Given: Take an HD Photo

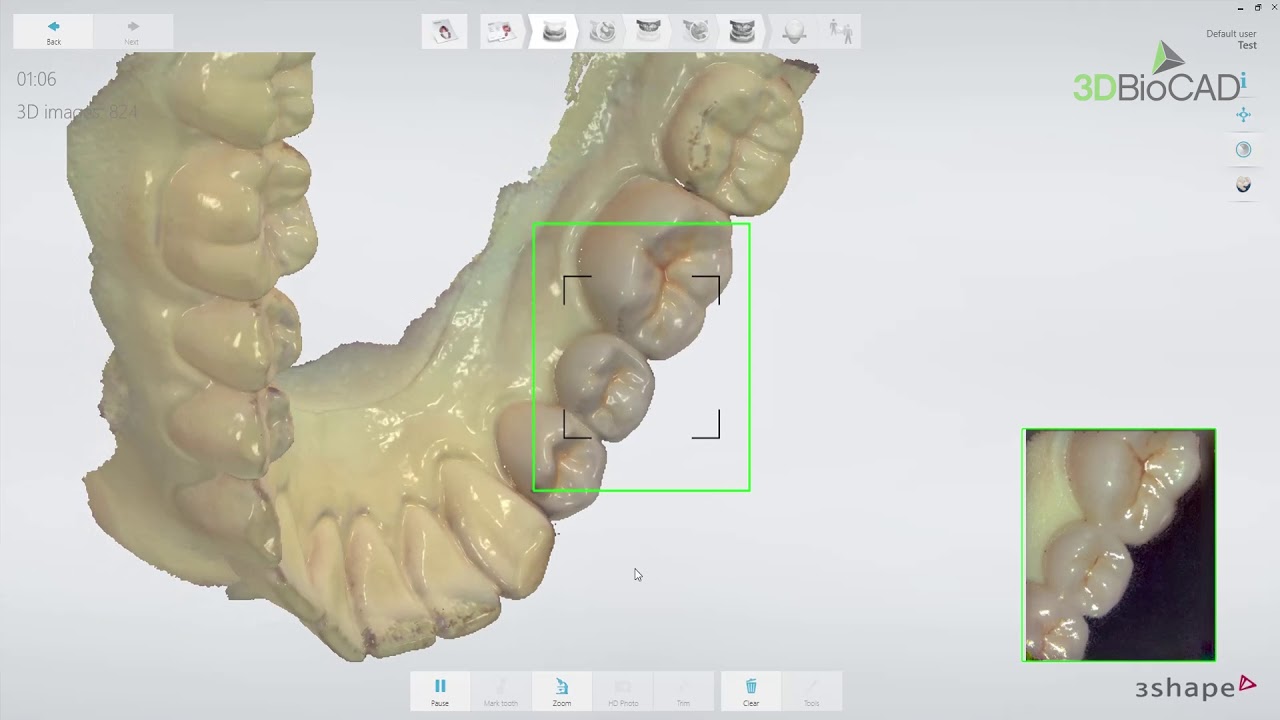Looking at the screenshot, I should click(x=623, y=691).
